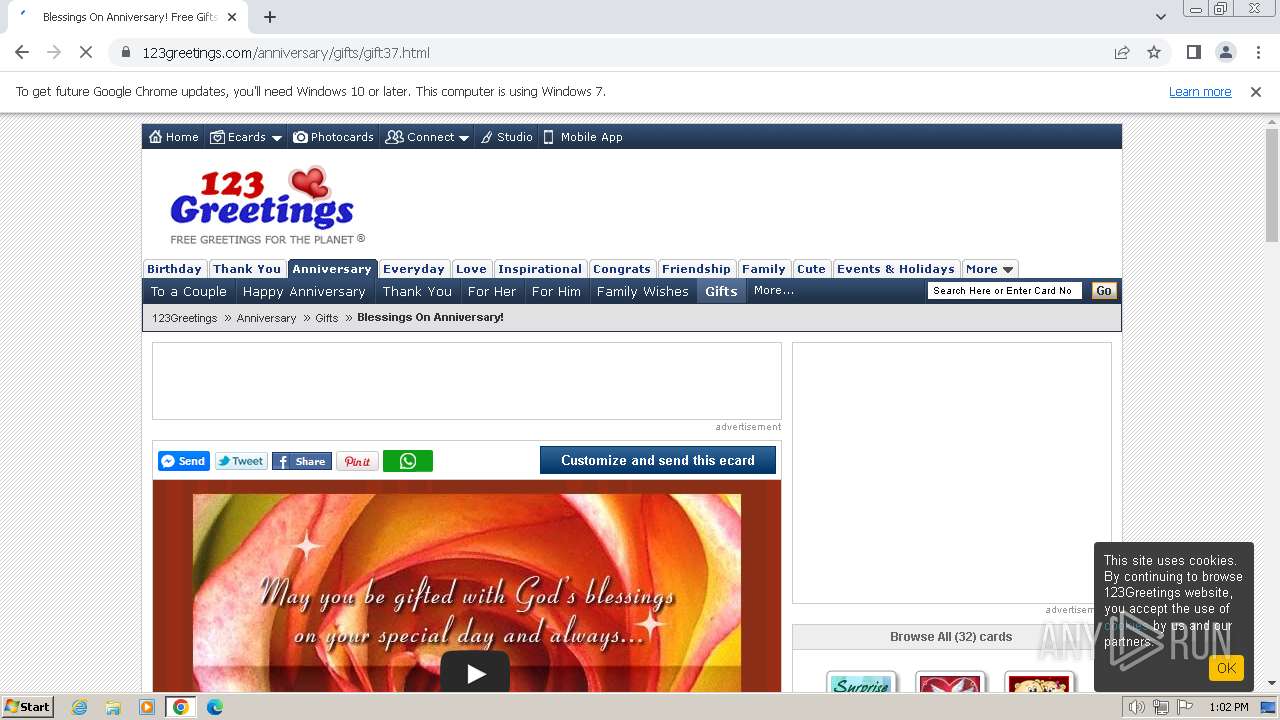Select the Everyday category tab
This screenshot has width=1280, height=720.
[414, 269]
